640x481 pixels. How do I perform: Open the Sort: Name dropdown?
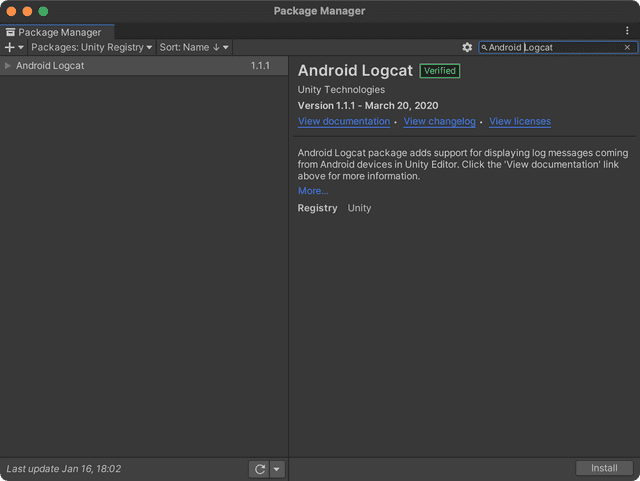pos(194,47)
